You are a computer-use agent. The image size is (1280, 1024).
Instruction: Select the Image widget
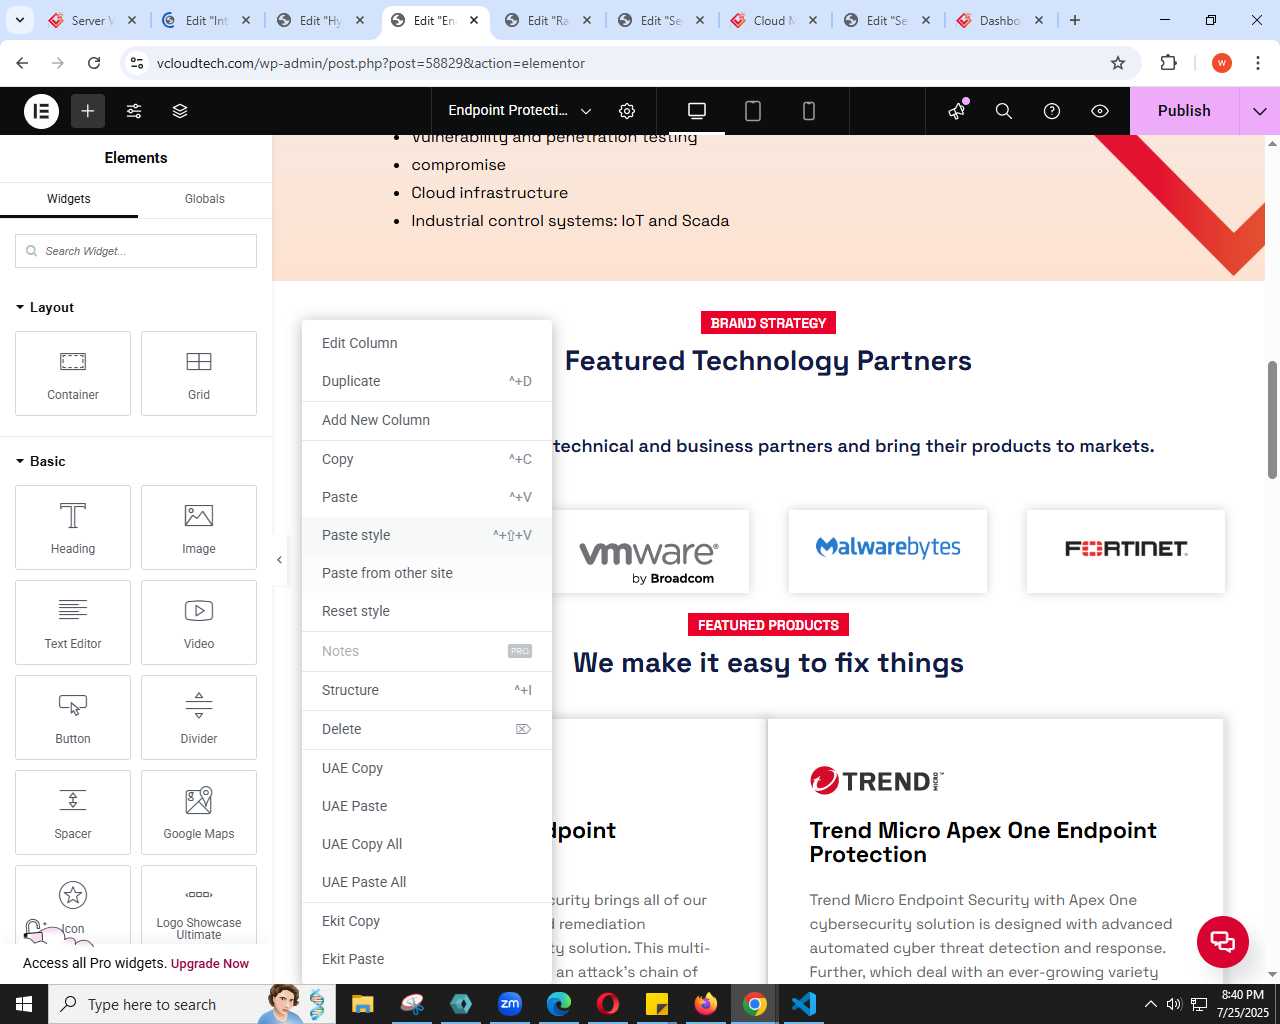click(199, 528)
